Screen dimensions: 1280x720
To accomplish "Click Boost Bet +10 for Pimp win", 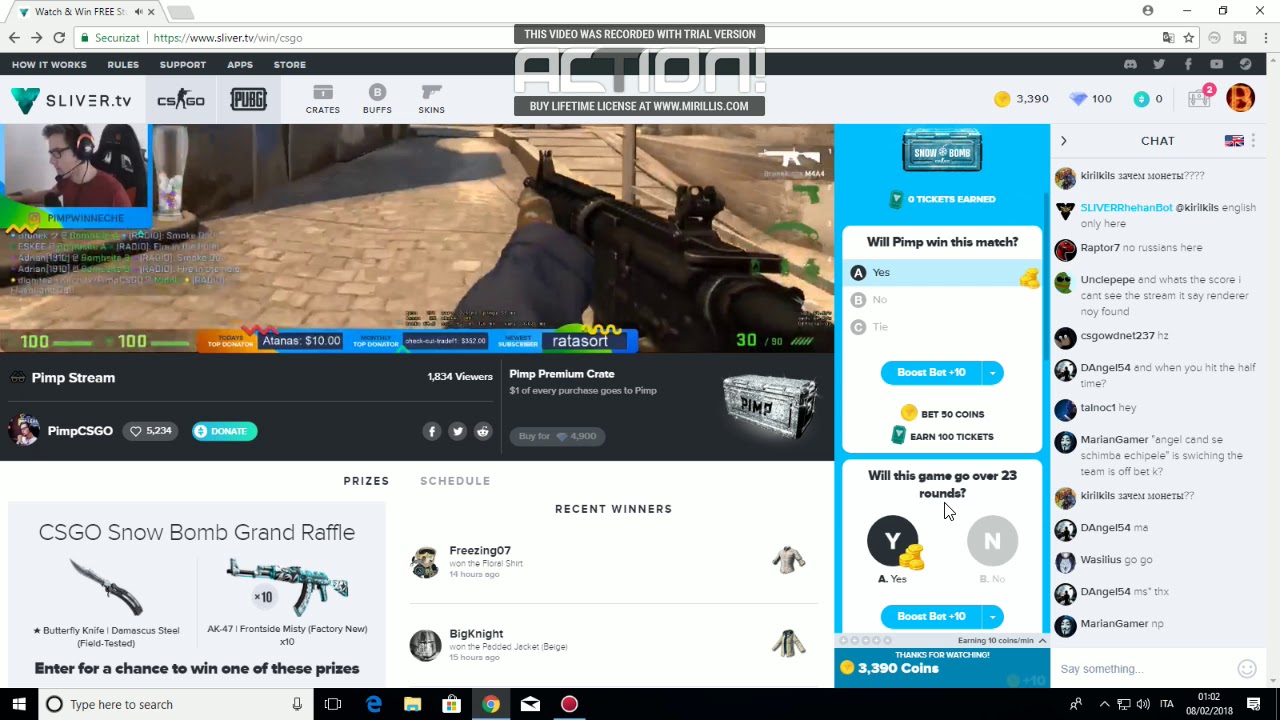I will [931, 373].
